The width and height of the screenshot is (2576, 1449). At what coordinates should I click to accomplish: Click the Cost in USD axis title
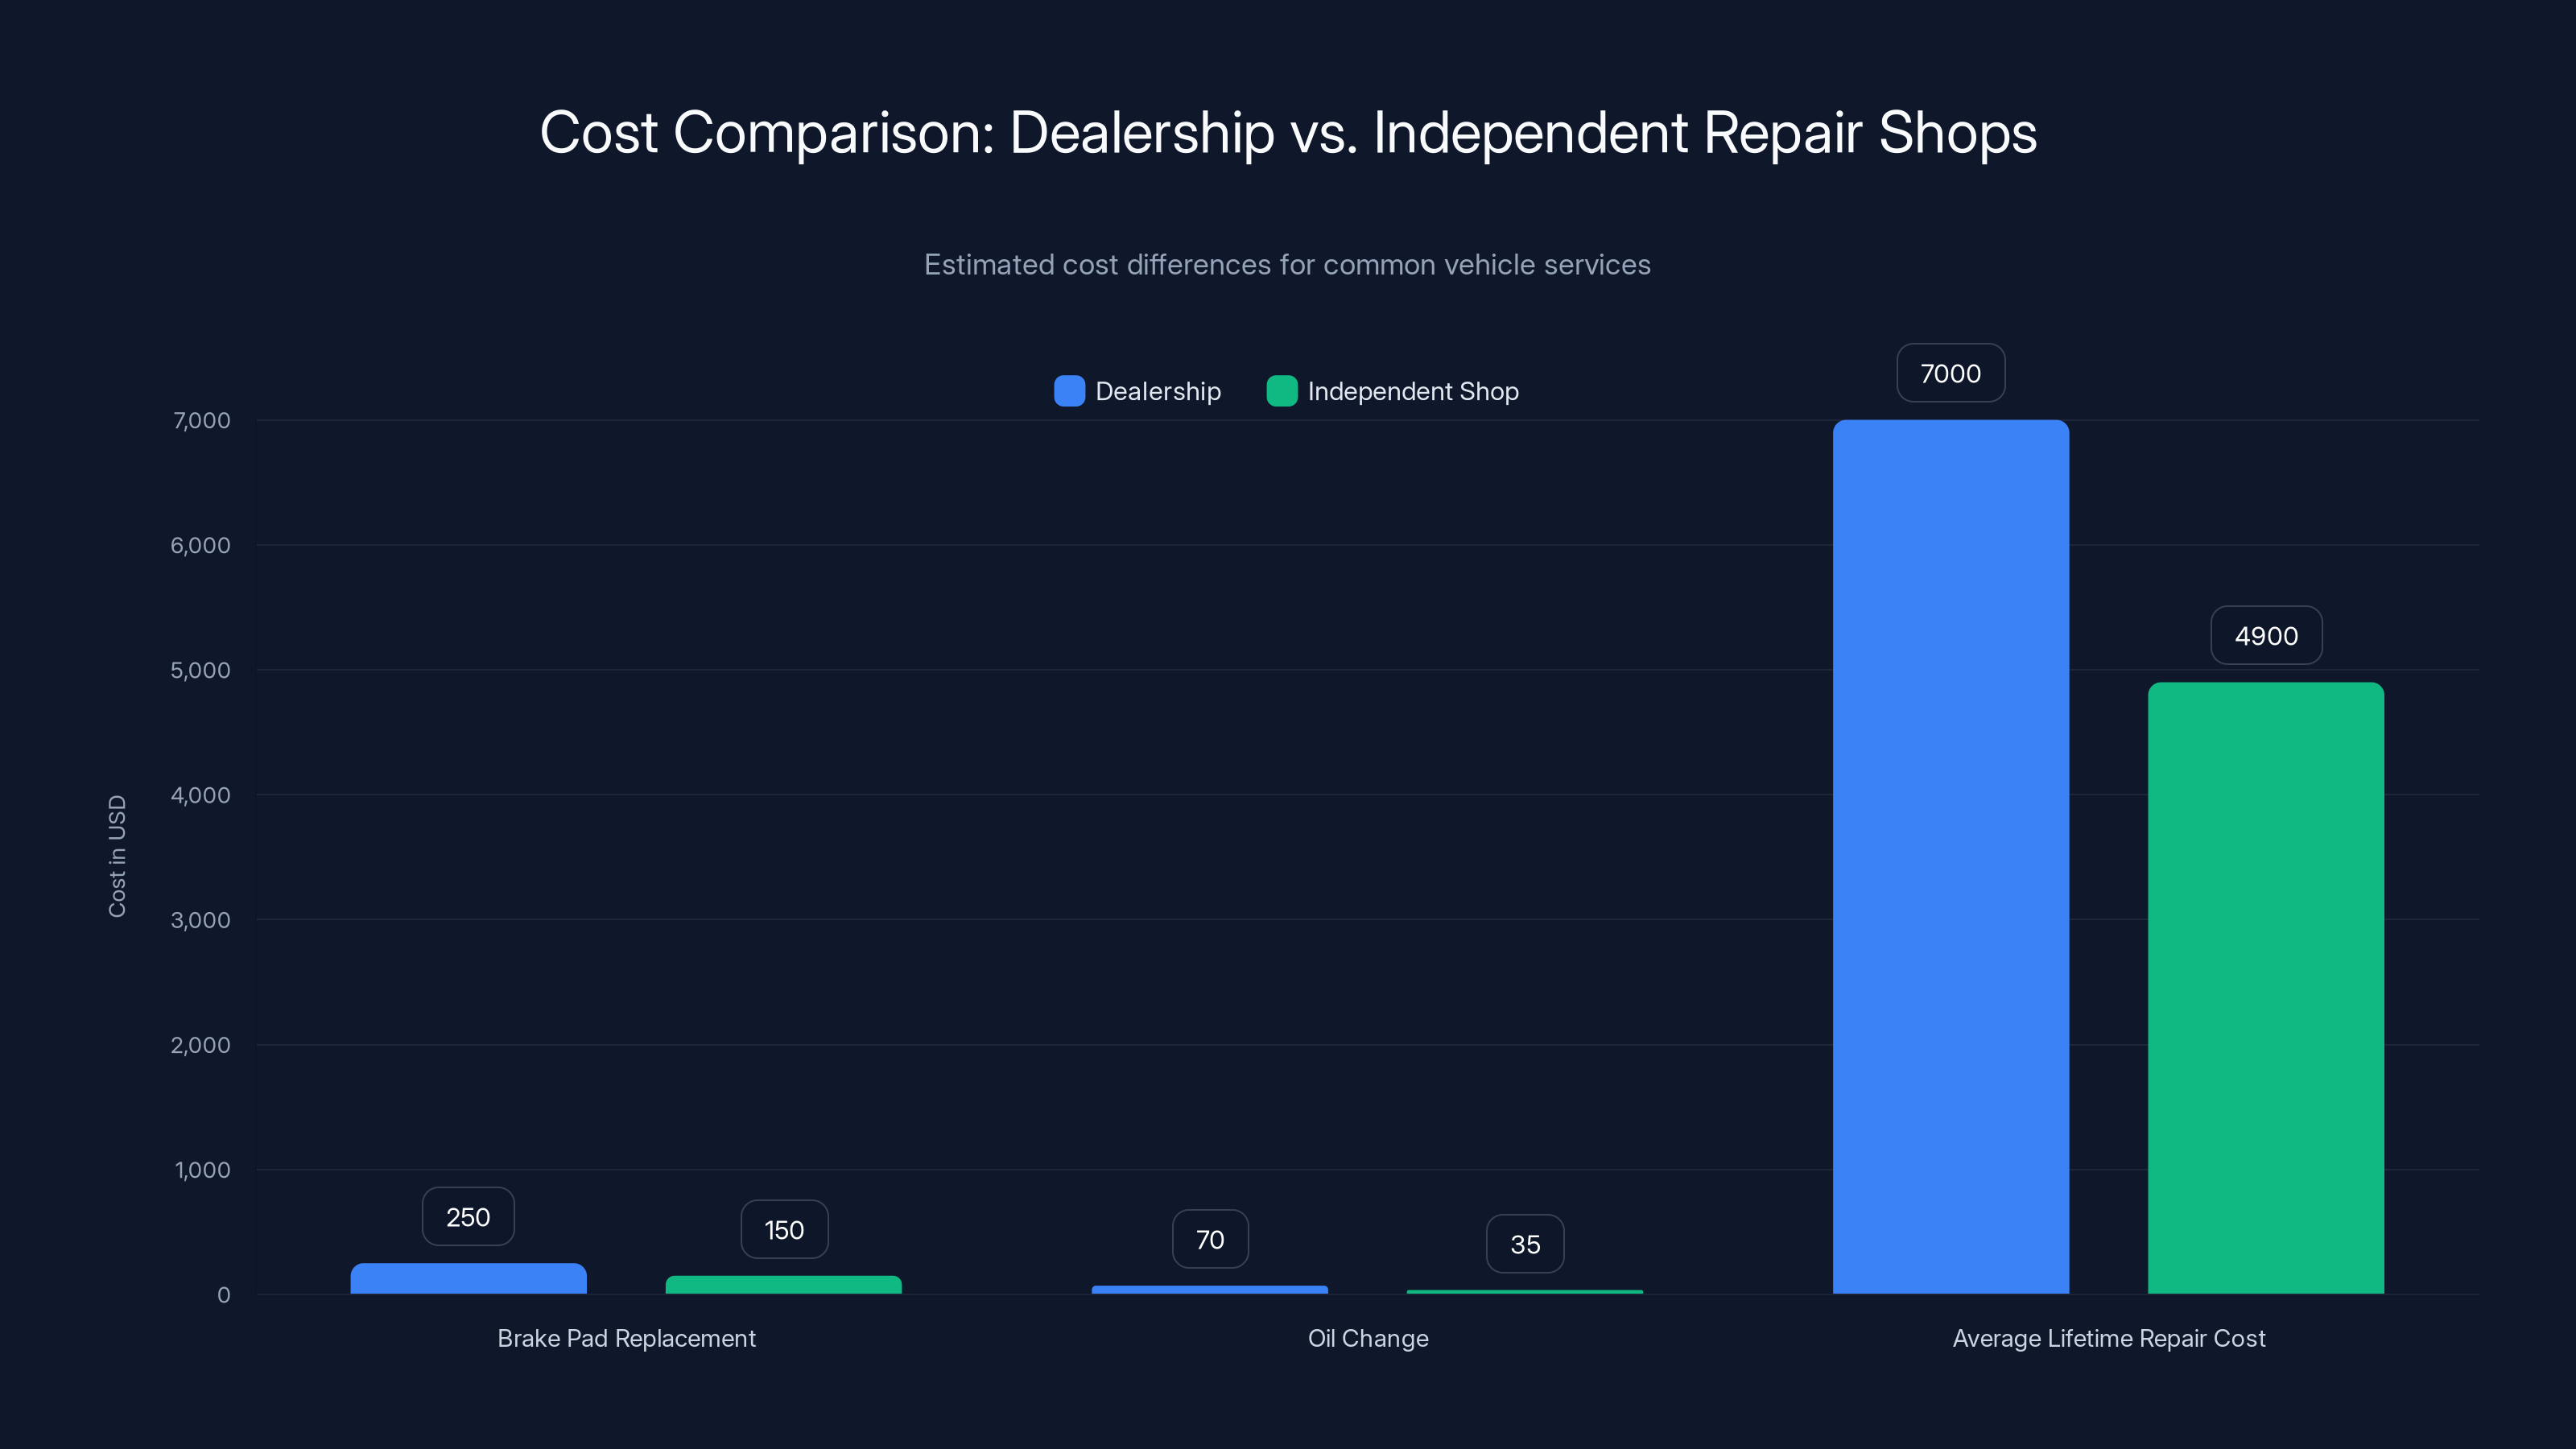(x=117, y=855)
